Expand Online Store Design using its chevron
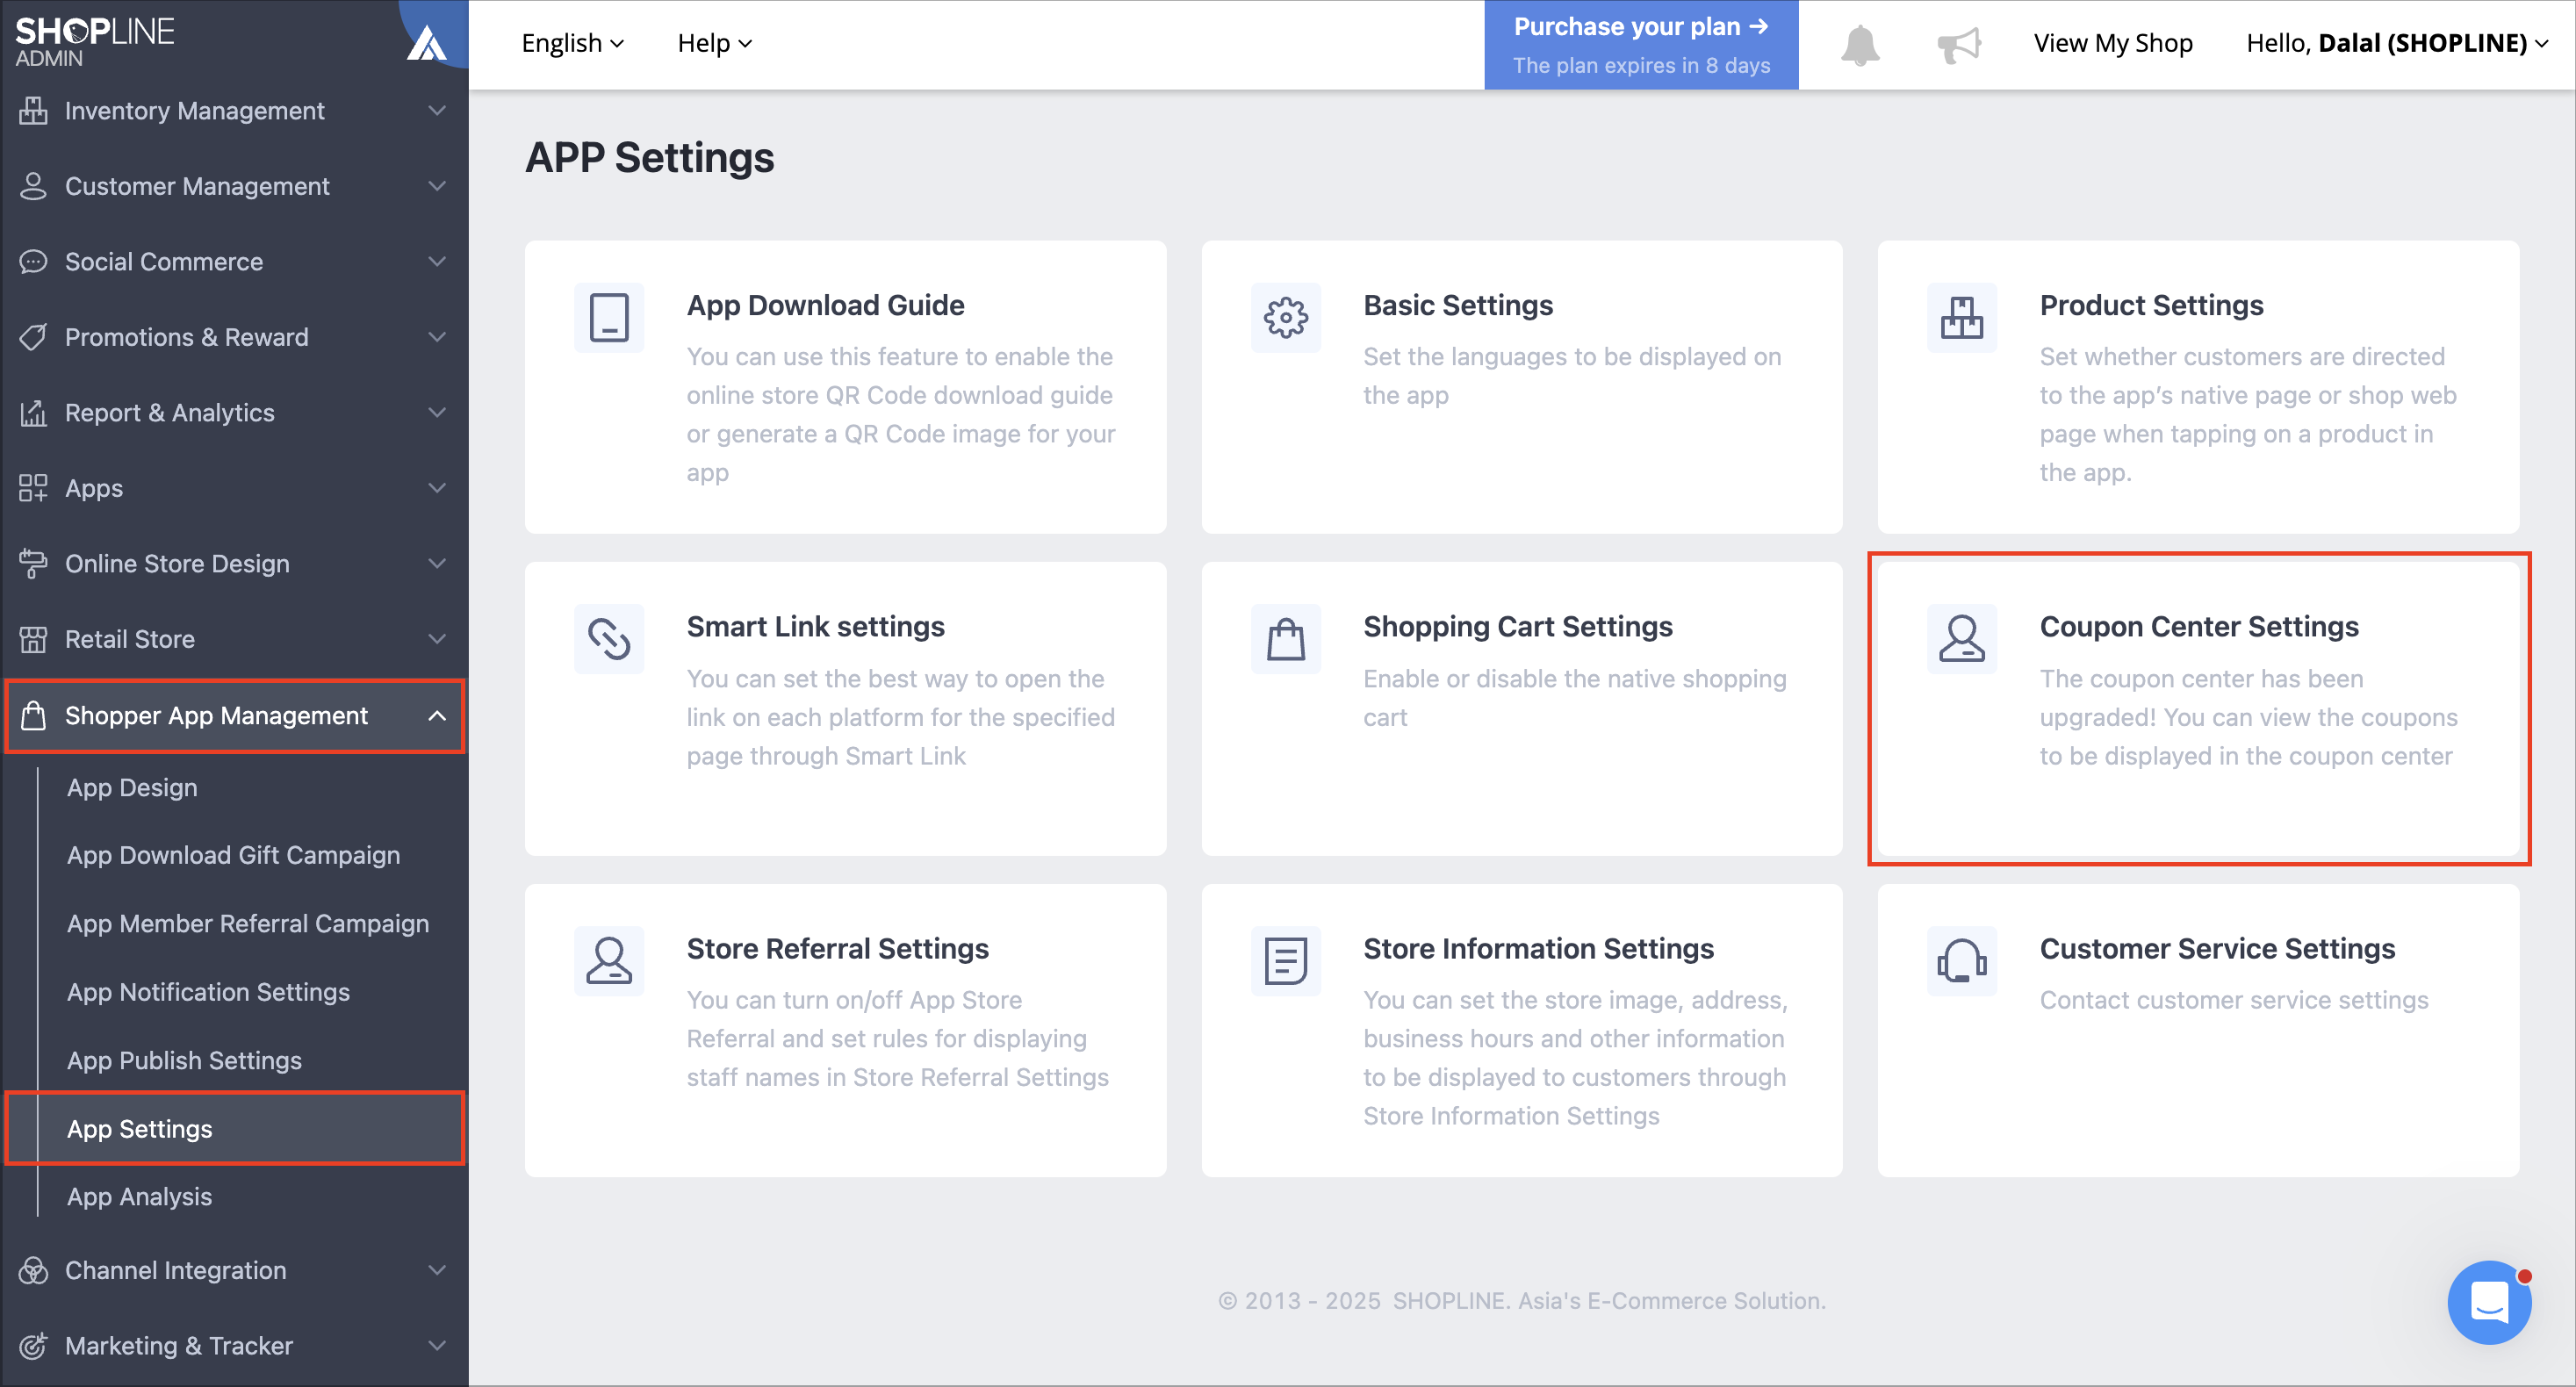The height and width of the screenshot is (1387, 2576). (x=437, y=564)
